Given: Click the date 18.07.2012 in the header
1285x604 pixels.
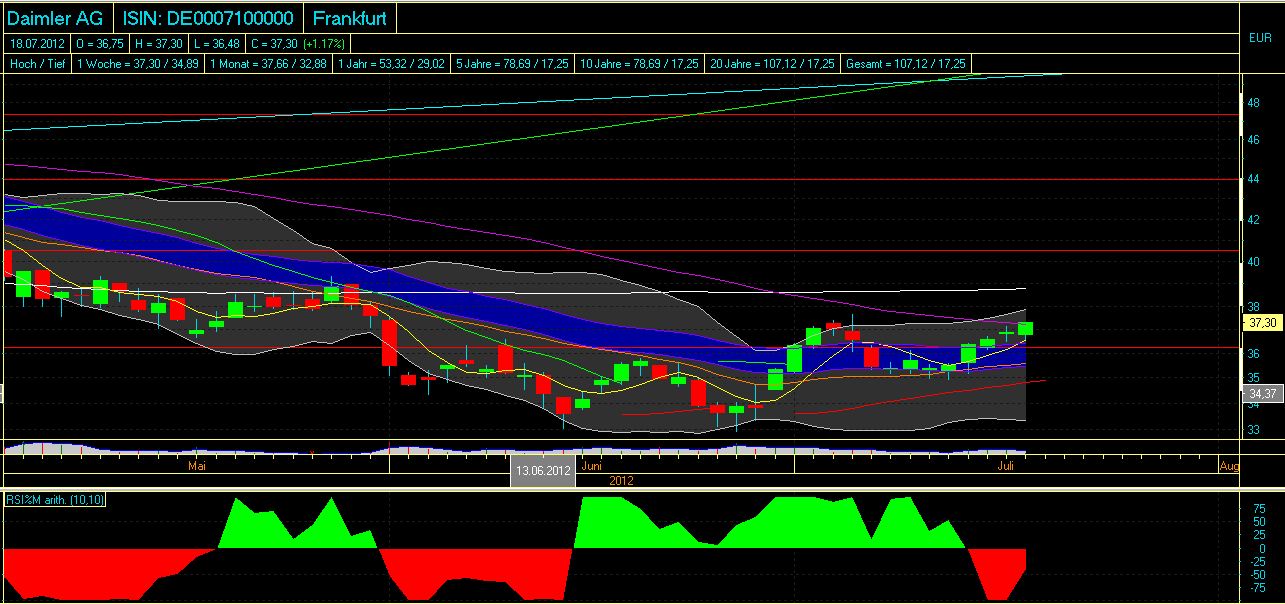Looking at the screenshot, I should [36, 44].
